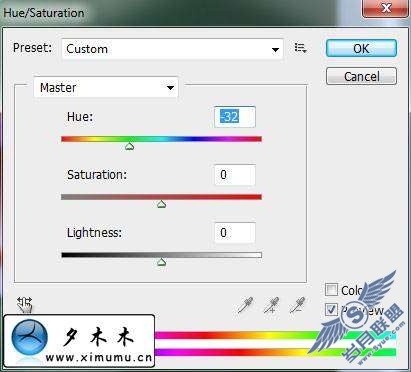This screenshot has height=372, width=411.
Task: Click the Lightness slider handle
Action: 161,262
